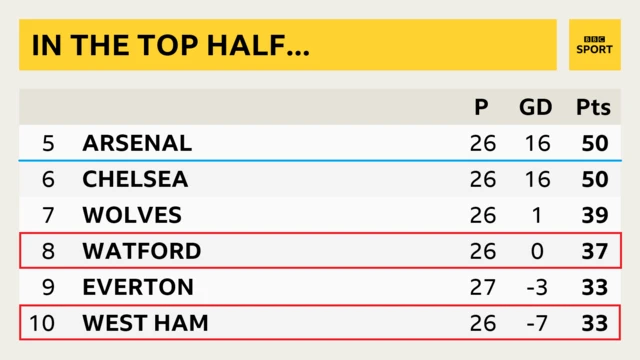Select the CHELSEA team name

click(135, 179)
